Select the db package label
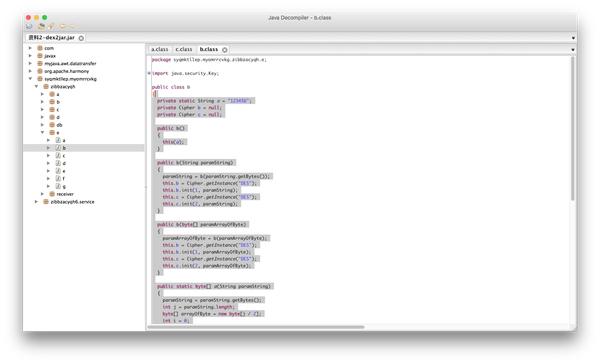The width and height of the screenshot is (600, 364). 59,125
